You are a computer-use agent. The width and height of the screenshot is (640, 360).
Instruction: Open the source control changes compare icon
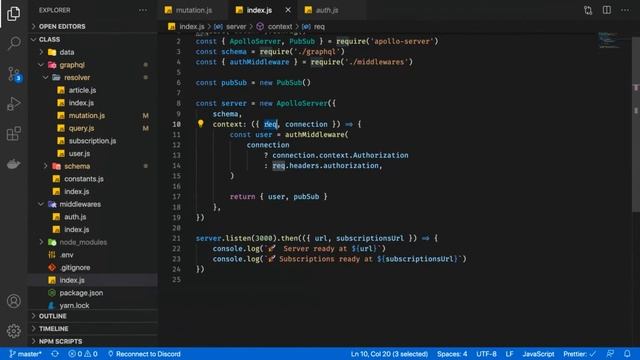click(588, 10)
